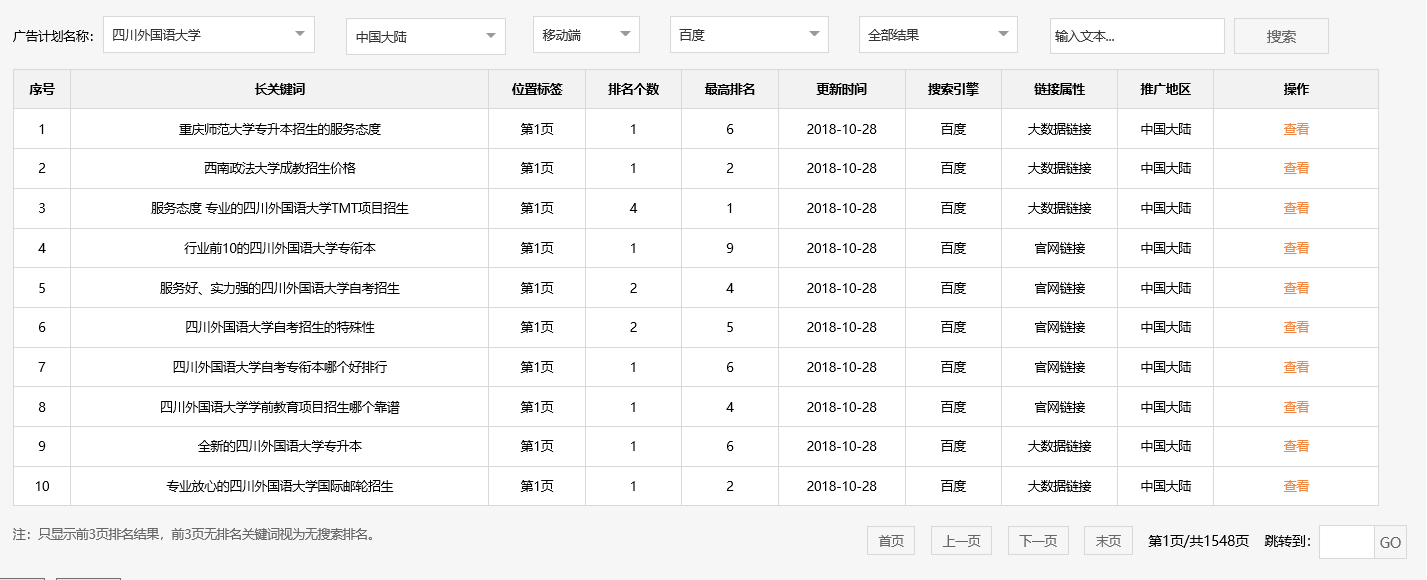Open 查看 for 重庆师范大学专升本招生的服务态度
This screenshot has height=580, width=1427.
point(1294,128)
